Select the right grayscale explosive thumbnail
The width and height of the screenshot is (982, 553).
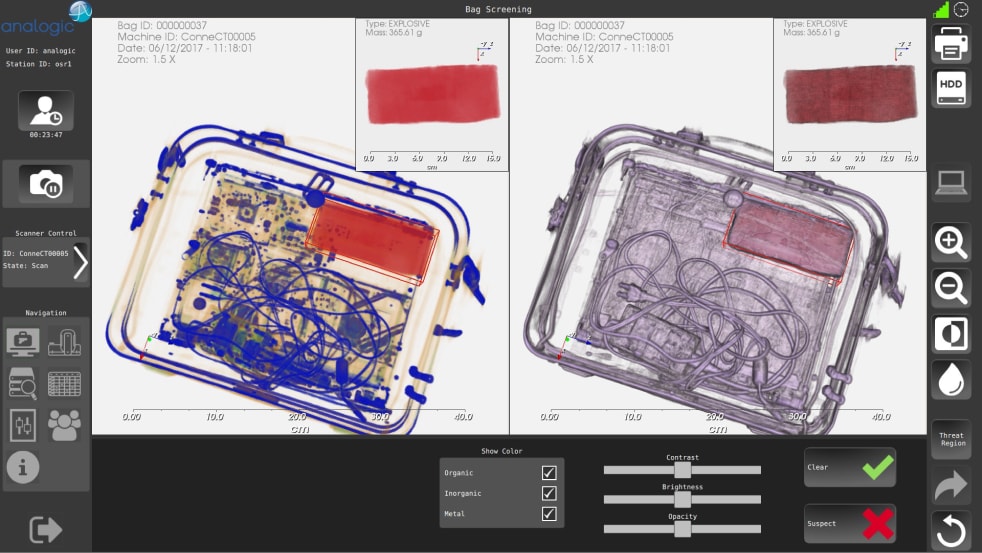coord(850,95)
